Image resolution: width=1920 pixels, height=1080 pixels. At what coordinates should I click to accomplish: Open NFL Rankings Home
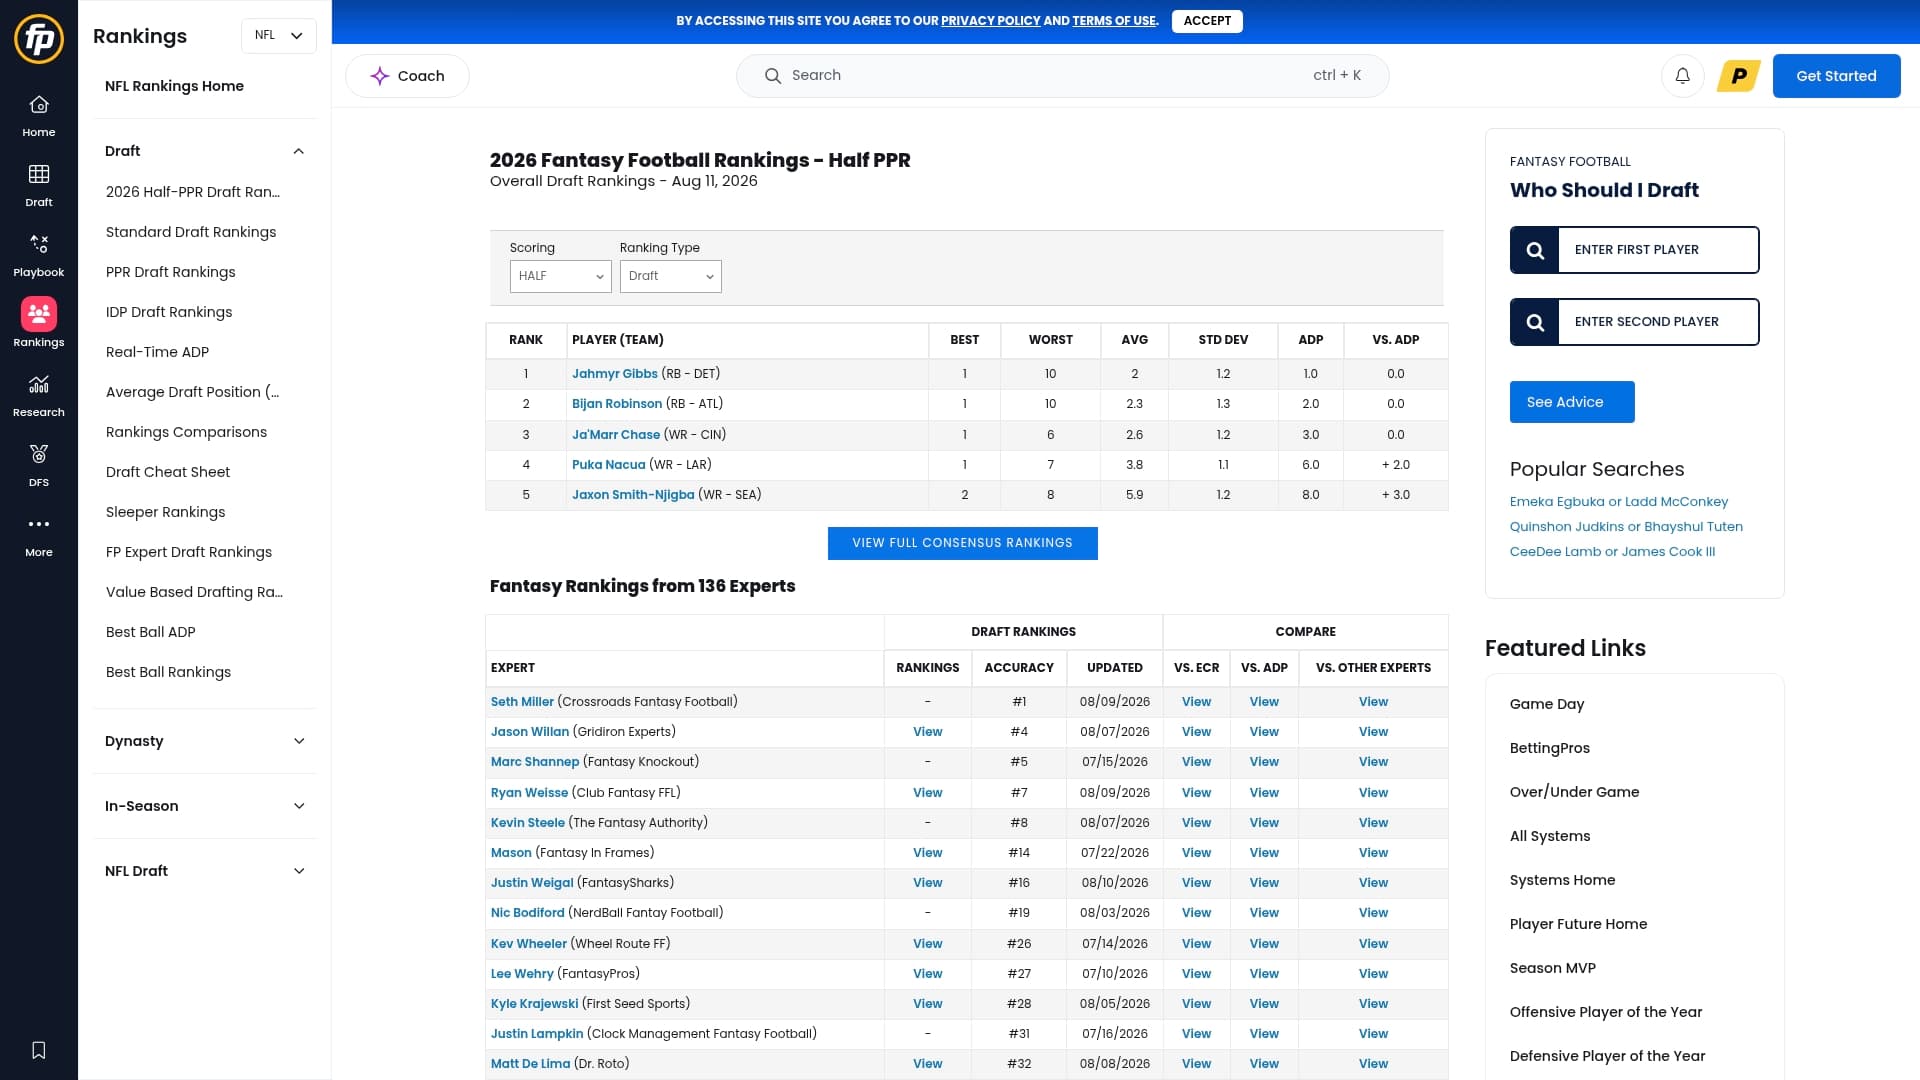click(174, 86)
